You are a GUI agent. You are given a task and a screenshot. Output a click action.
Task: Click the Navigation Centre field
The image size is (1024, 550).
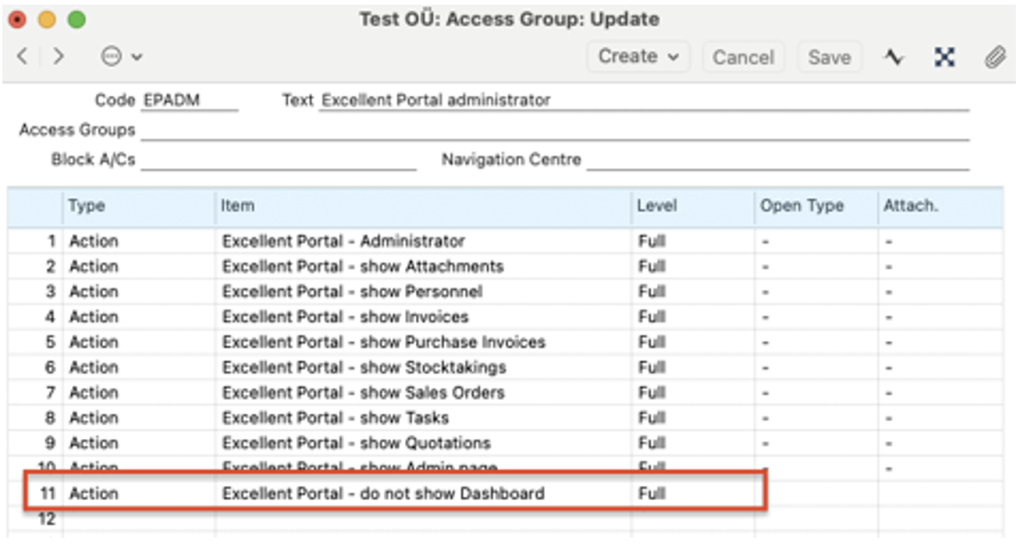point(777,160)
